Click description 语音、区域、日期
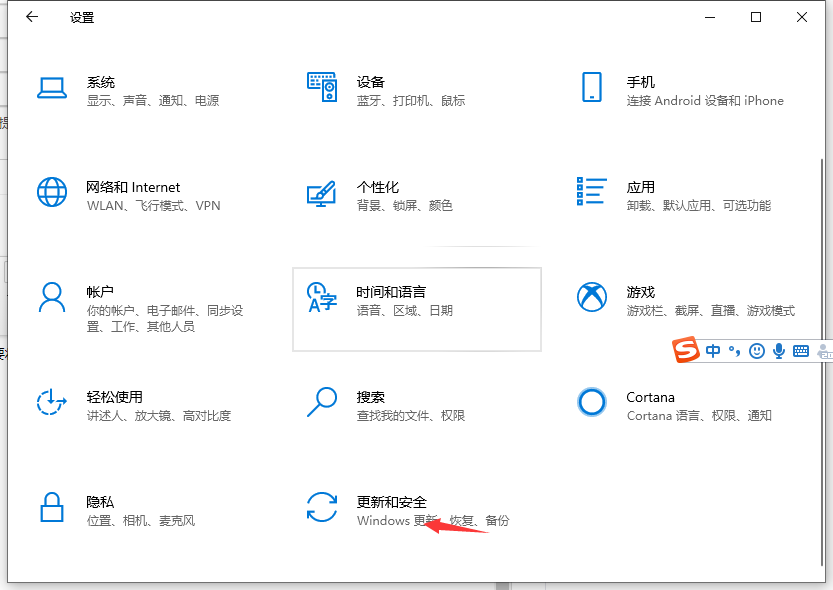This screenshot has width=833, height=590. tap(404, 310)
